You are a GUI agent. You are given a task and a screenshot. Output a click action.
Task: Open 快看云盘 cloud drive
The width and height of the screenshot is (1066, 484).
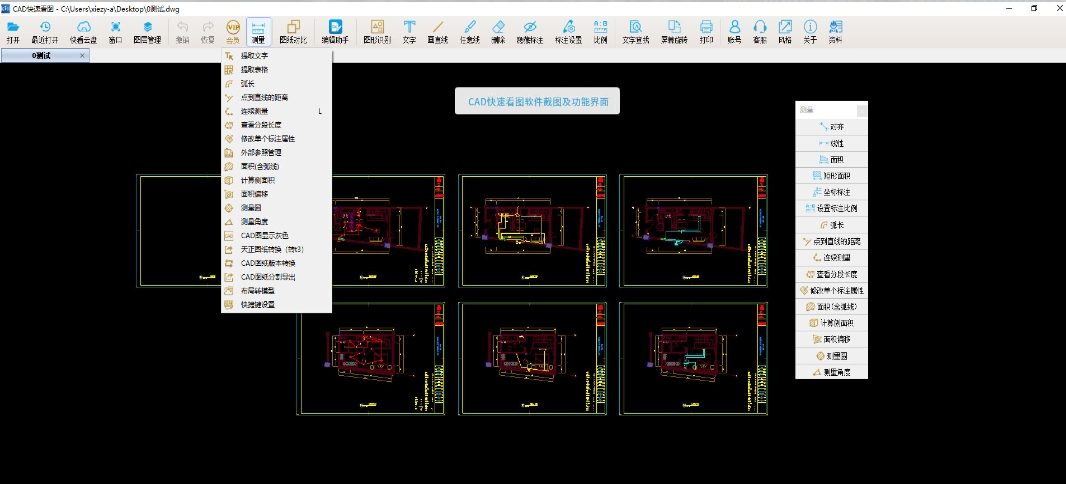tap(84, 32)
